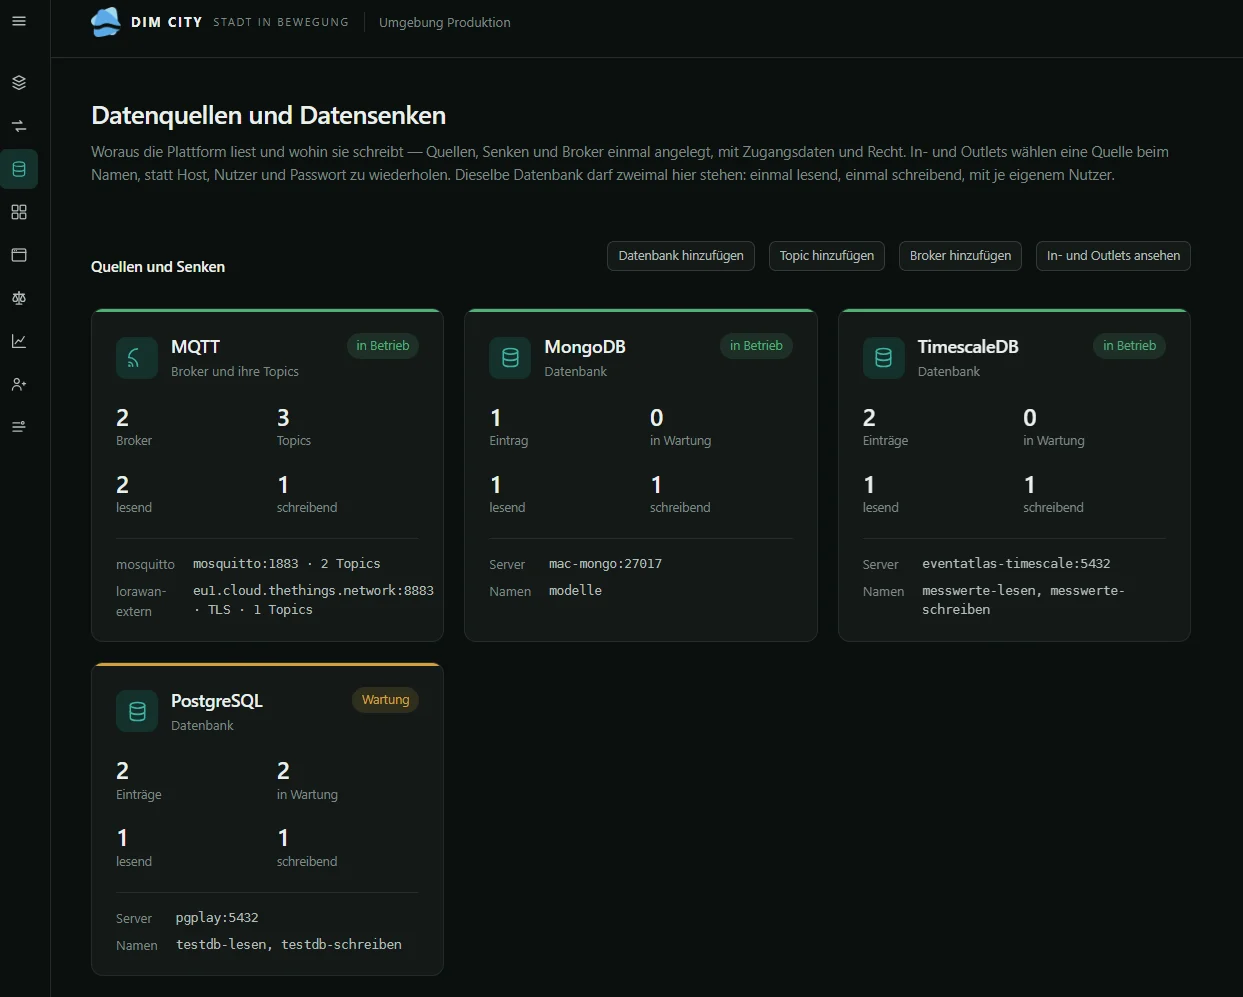This screenshot has width=1243, height=997.
Task: Click MQTT subtitle 'Broker und ihre Topics'
Action: point(235,372)
